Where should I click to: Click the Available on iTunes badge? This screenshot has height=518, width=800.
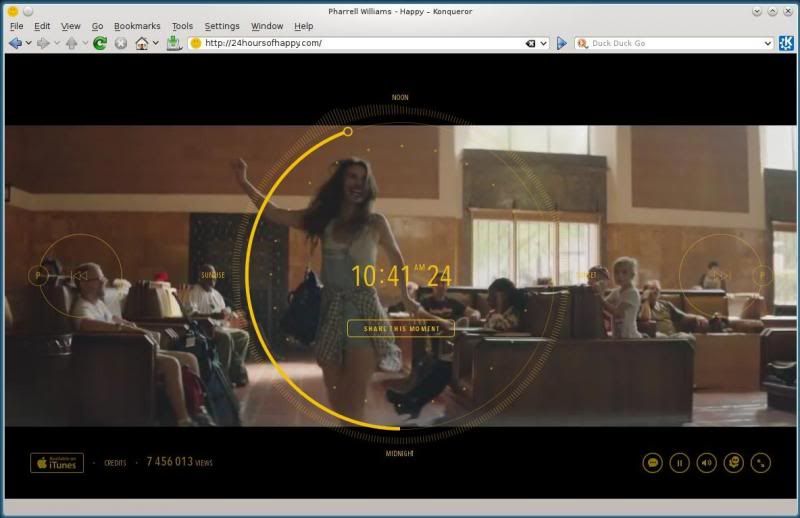pyautogui.click(x=57, y=463)
